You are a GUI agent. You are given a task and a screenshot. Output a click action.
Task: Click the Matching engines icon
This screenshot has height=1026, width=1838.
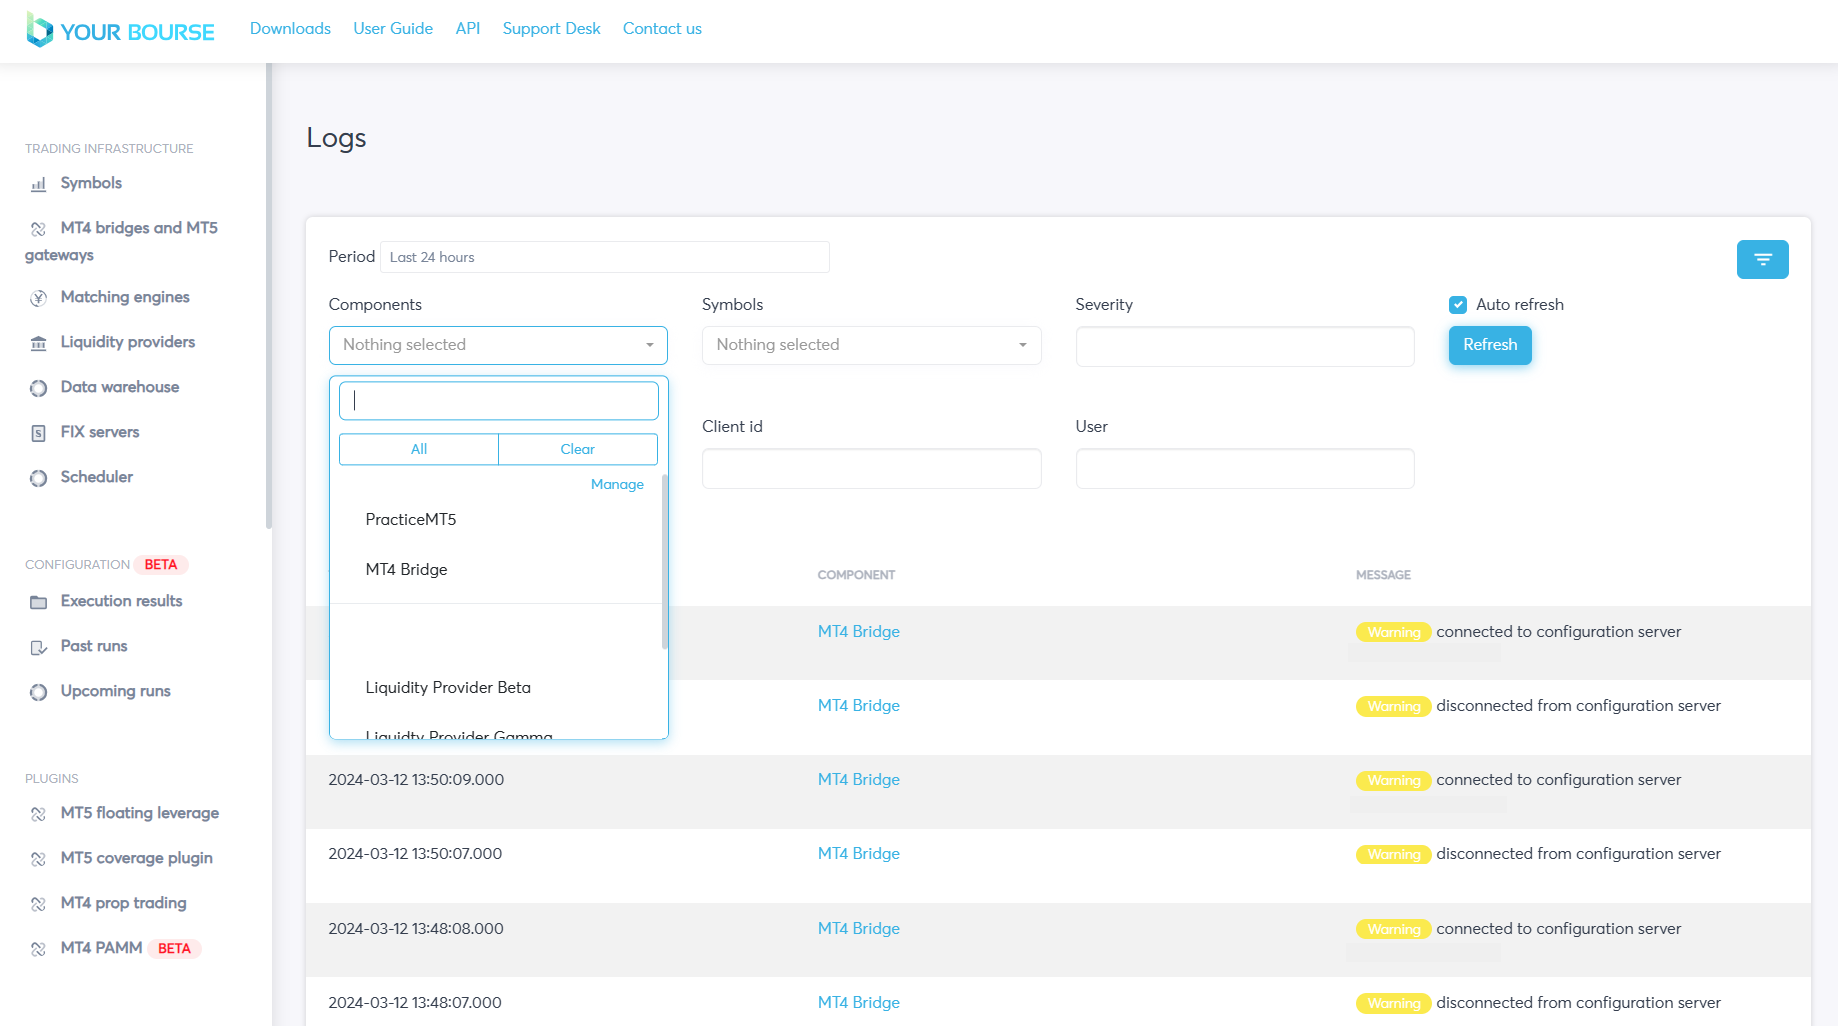coord(38,298)
